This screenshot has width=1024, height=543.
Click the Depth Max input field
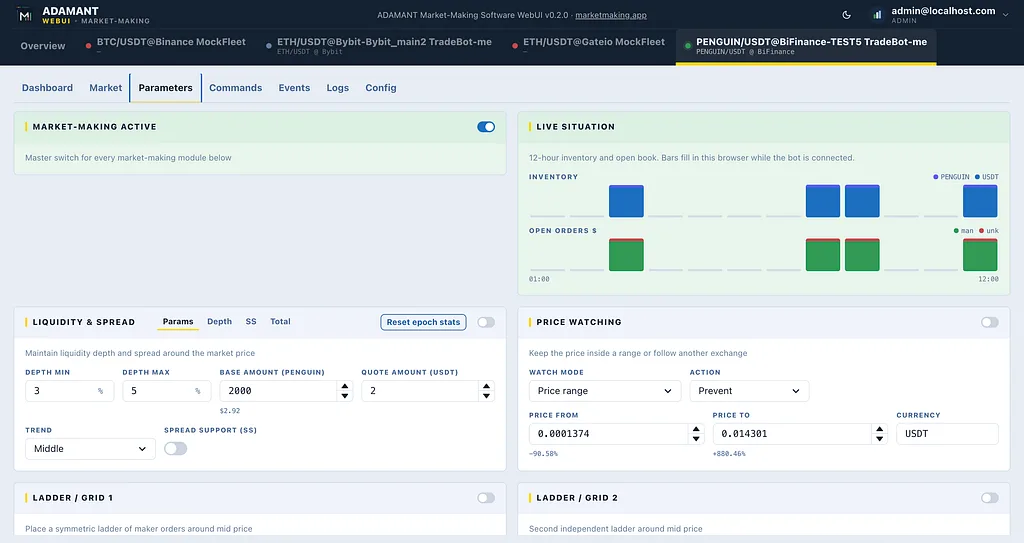[x=167, y=391]
